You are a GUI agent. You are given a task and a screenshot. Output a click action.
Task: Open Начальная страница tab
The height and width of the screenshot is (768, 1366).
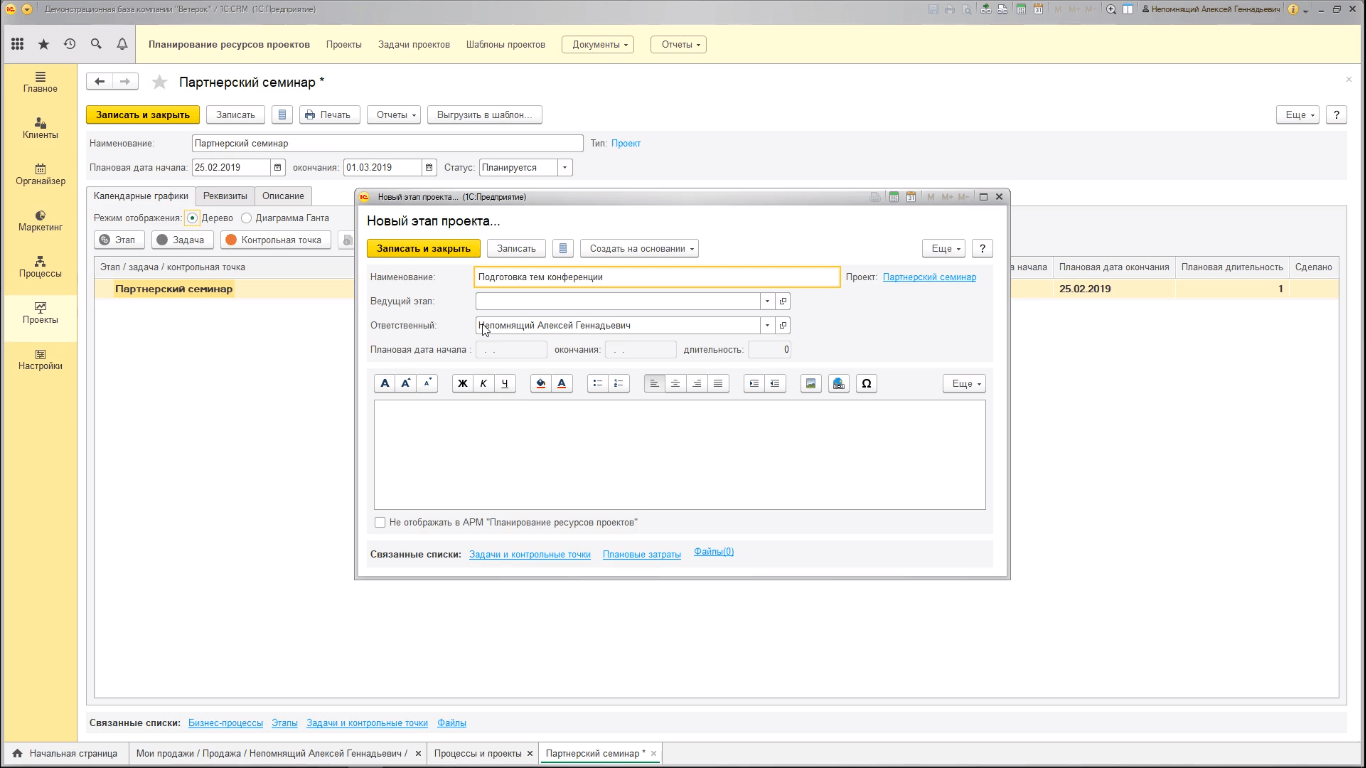[x=65, y=753]
